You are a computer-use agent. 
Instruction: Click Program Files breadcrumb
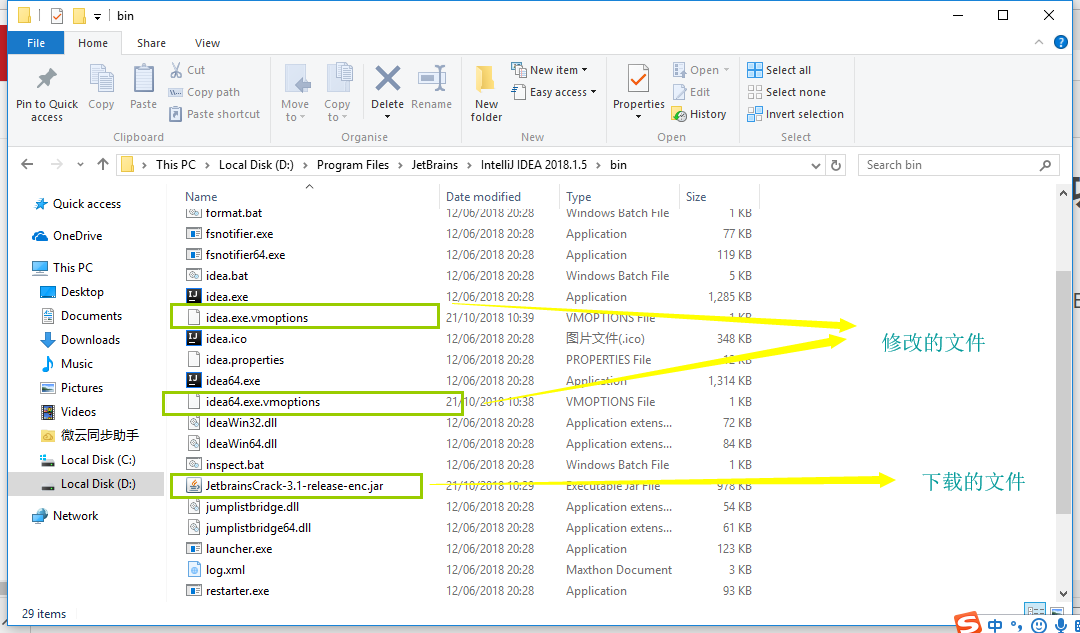click(353, 165)
